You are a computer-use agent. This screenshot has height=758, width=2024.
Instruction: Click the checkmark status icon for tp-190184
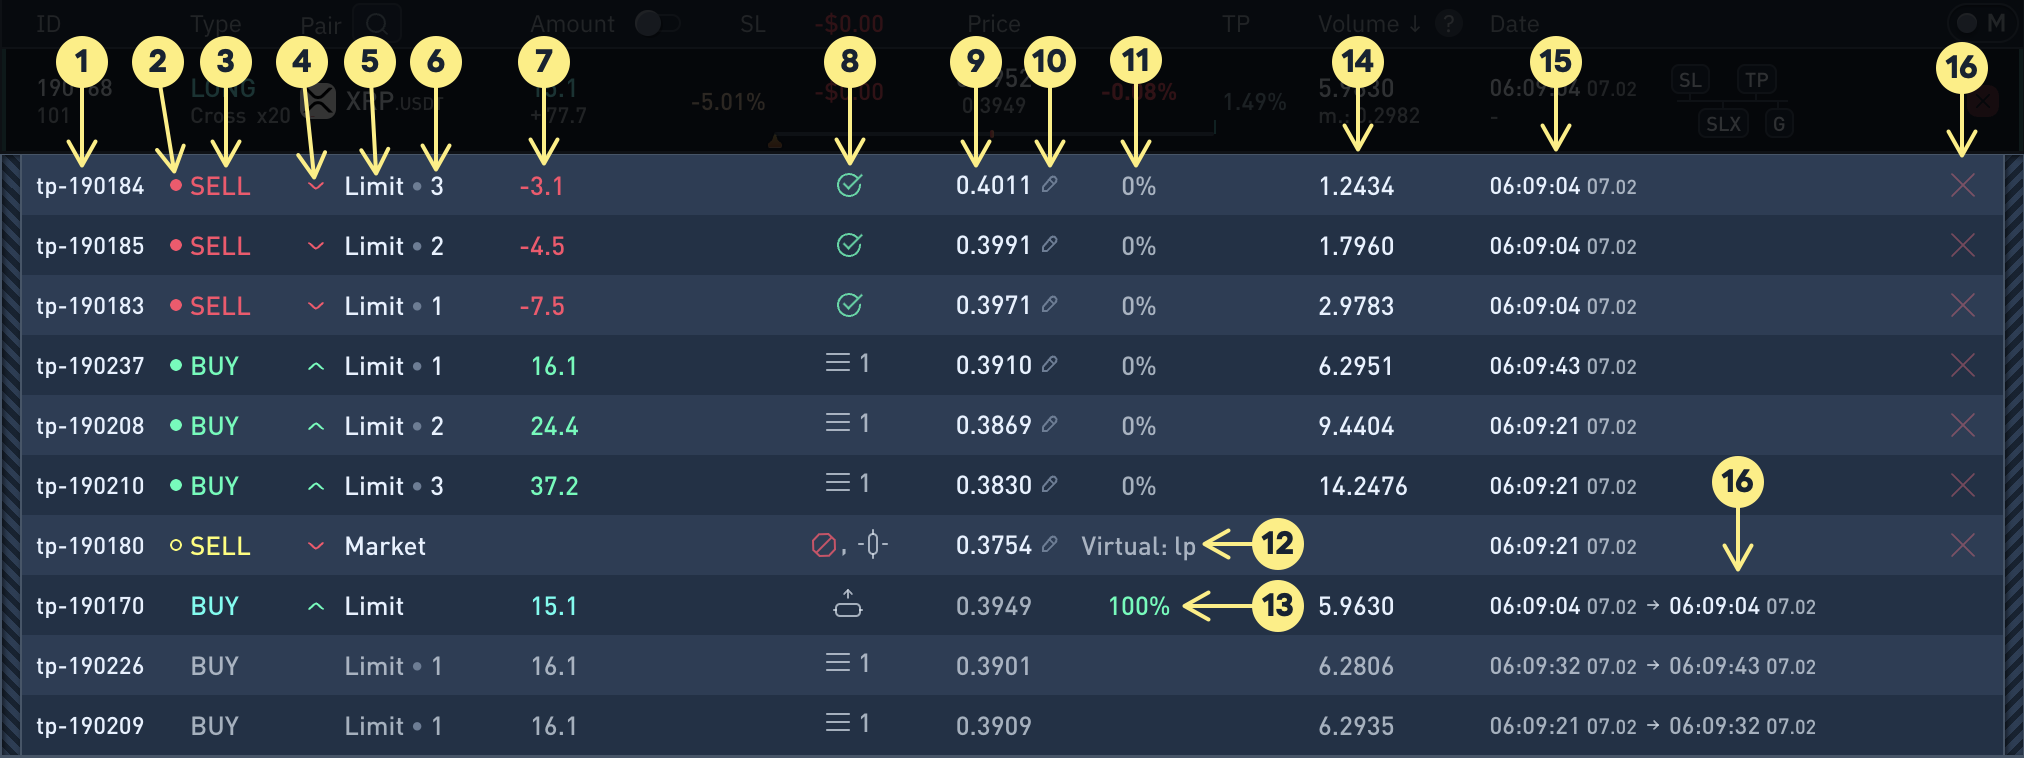[x=849, y=185]
